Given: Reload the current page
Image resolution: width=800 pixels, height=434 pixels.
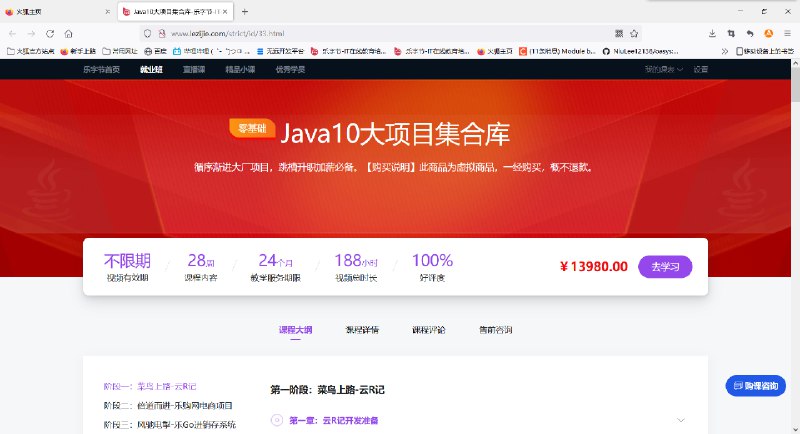Looking at the screenshot, I should click(x=50, y=34).
